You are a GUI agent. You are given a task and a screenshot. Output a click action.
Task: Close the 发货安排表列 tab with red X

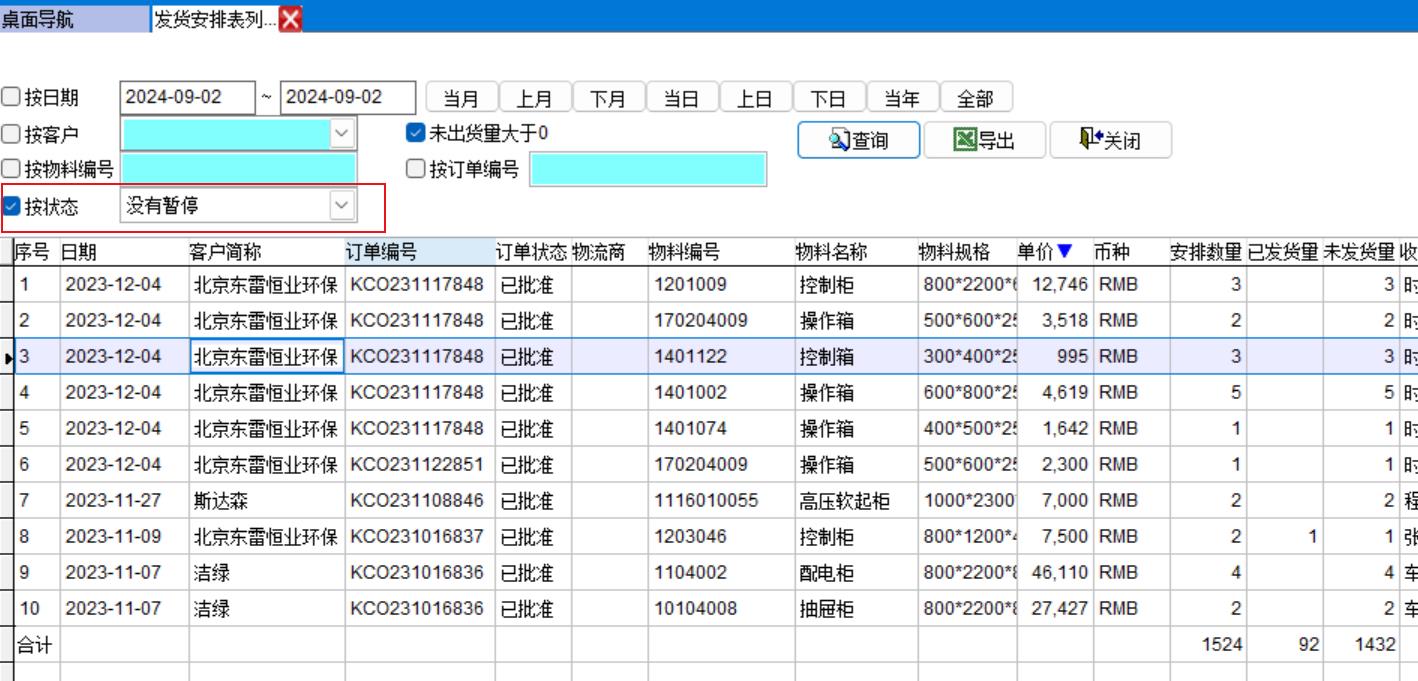[290, 19]
